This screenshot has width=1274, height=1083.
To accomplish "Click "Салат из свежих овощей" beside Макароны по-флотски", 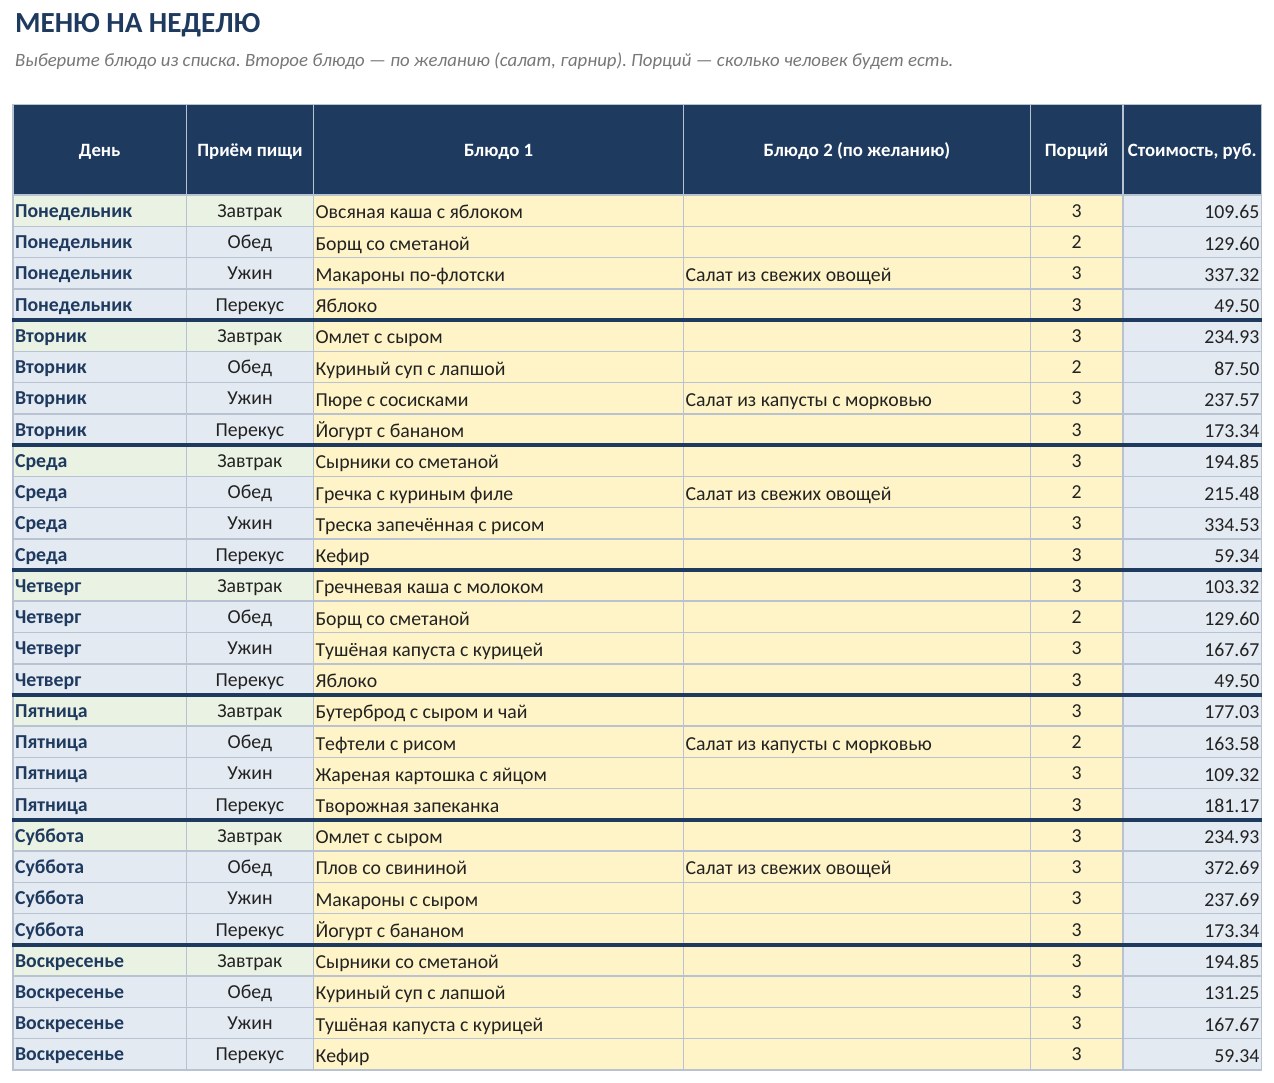I will pos(857,274).
